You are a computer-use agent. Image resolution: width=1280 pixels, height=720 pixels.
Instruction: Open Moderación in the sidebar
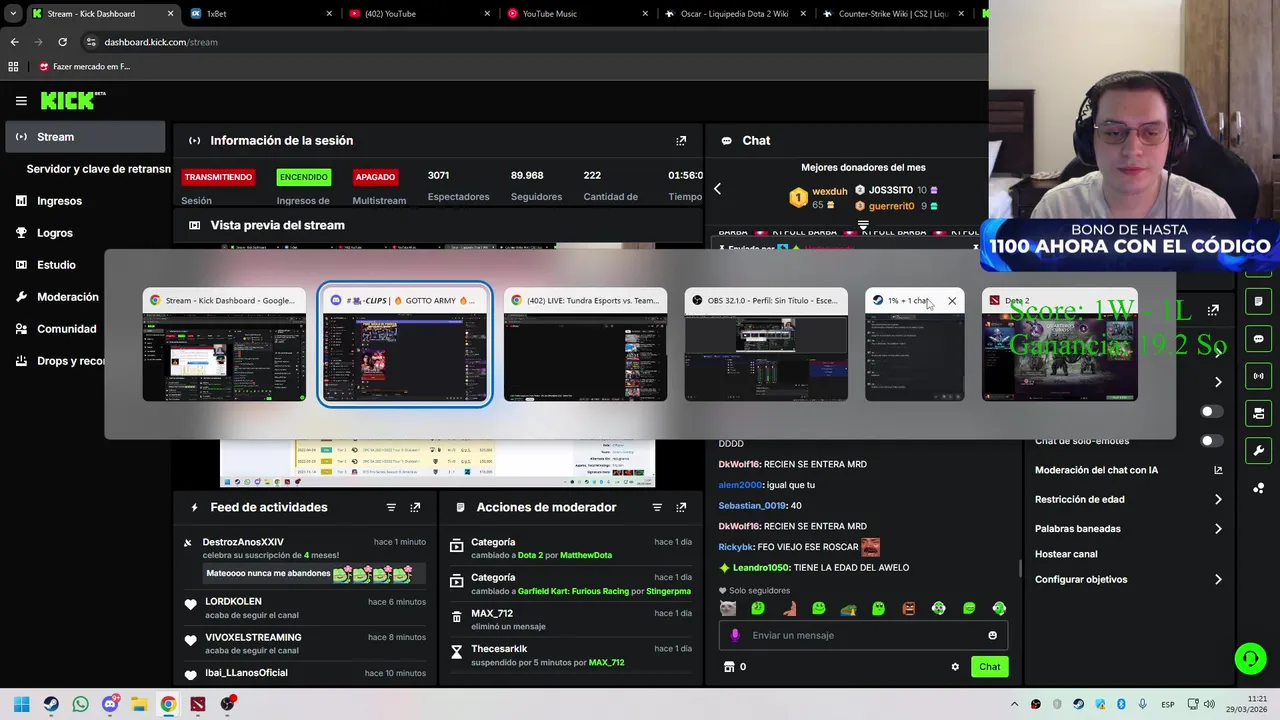coord(68,297)
